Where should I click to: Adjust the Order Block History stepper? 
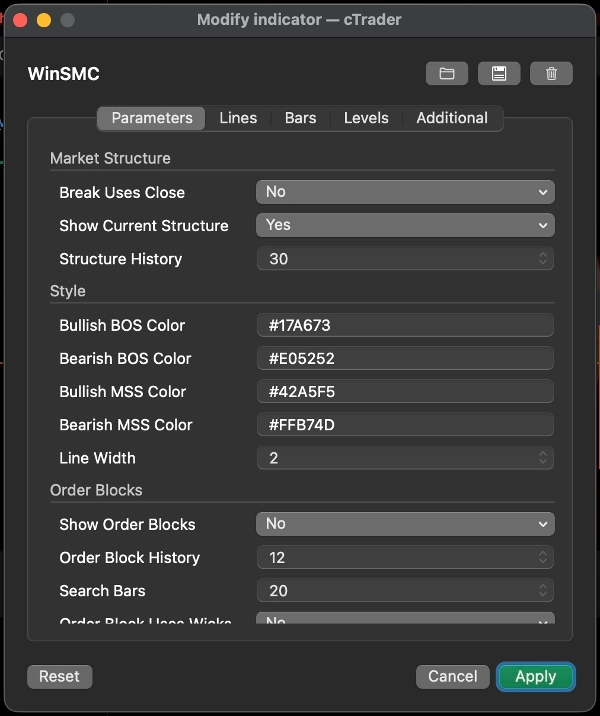tap(542, 557)
